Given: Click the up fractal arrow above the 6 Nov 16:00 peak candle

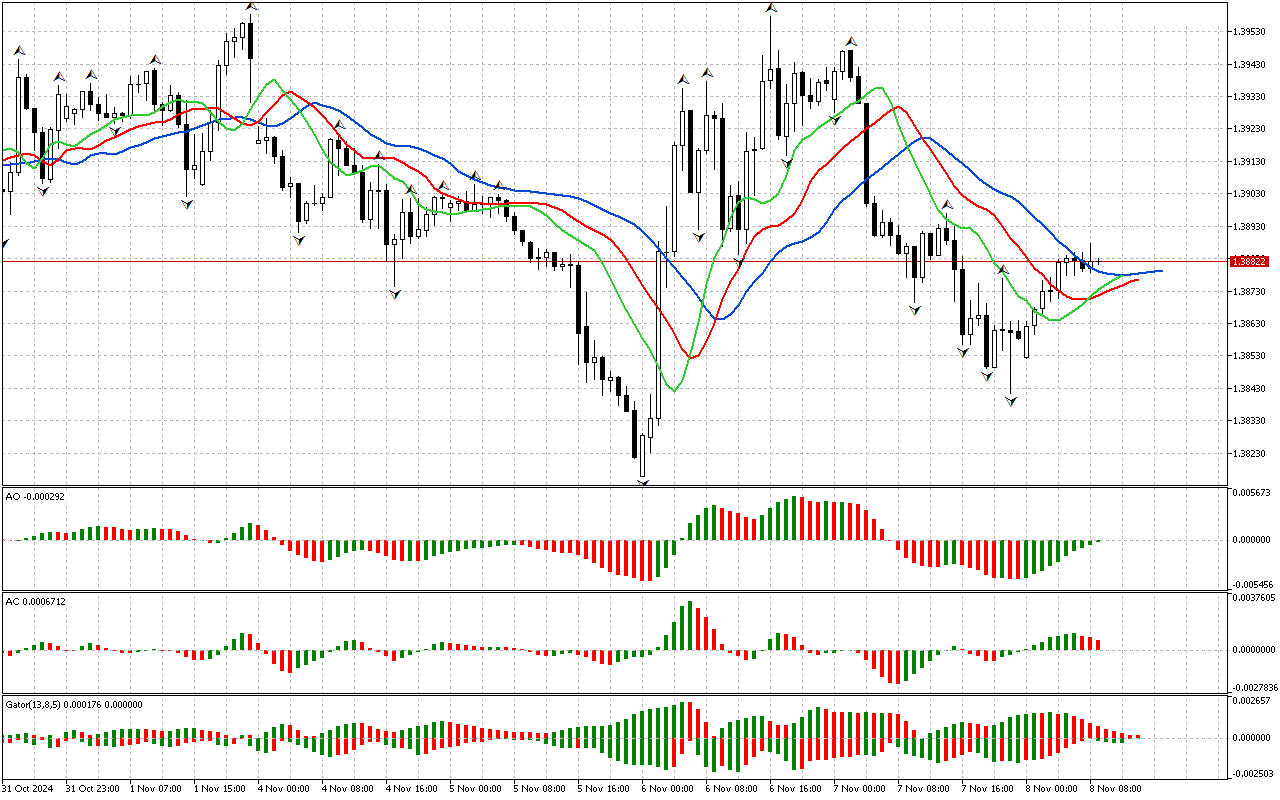Looking at the screenshot, I should tap(771, 8).
